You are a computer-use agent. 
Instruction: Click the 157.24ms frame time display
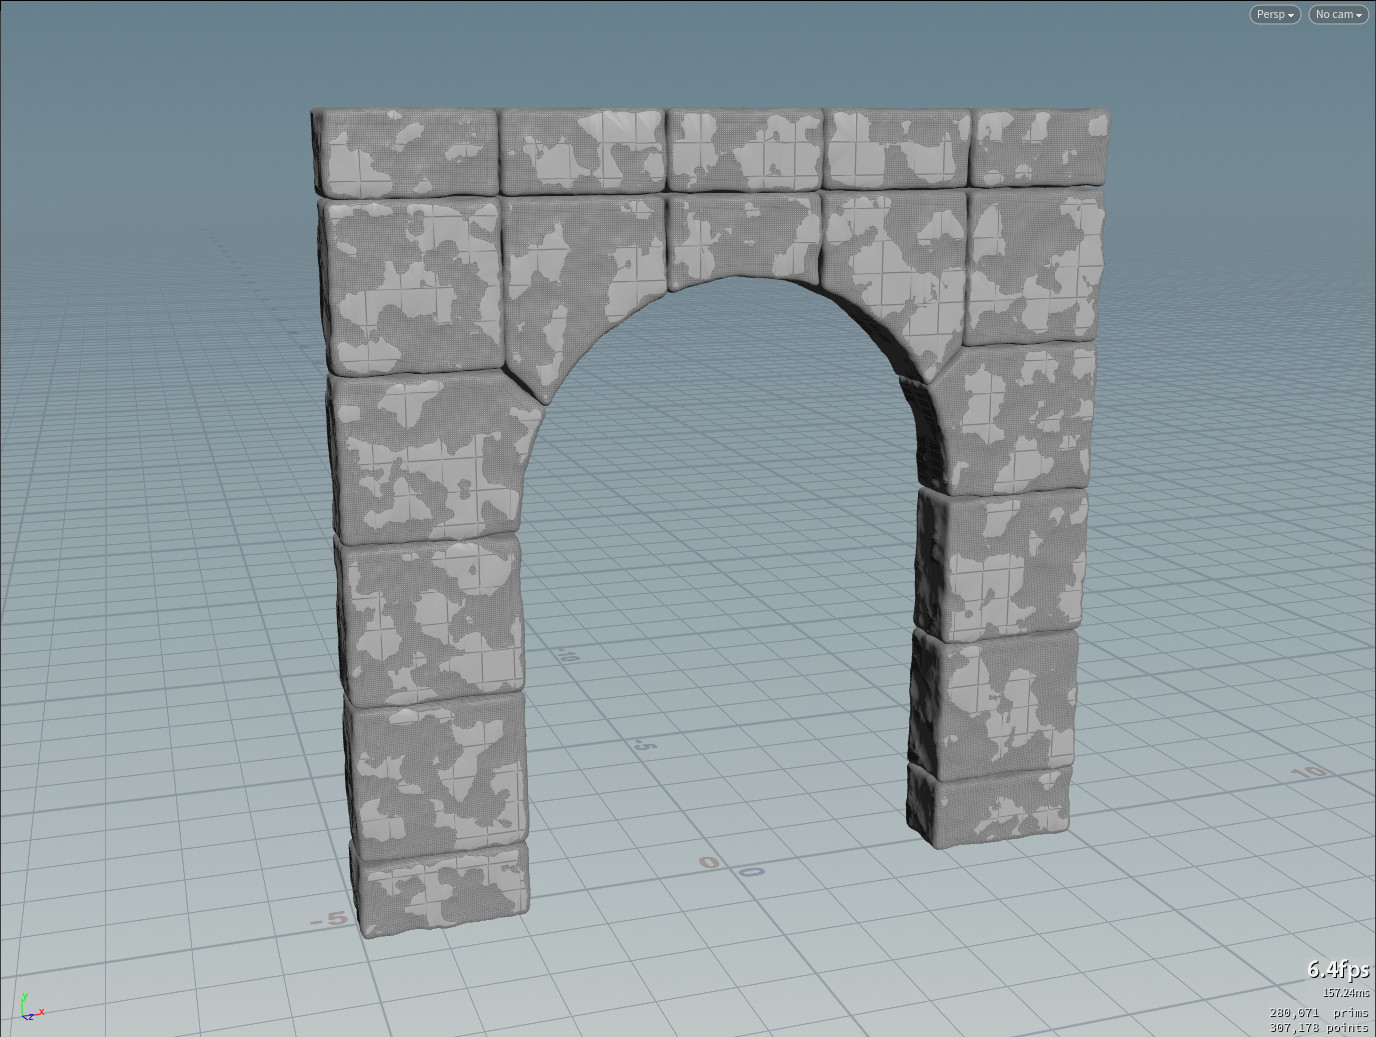tap(1345, 993)
